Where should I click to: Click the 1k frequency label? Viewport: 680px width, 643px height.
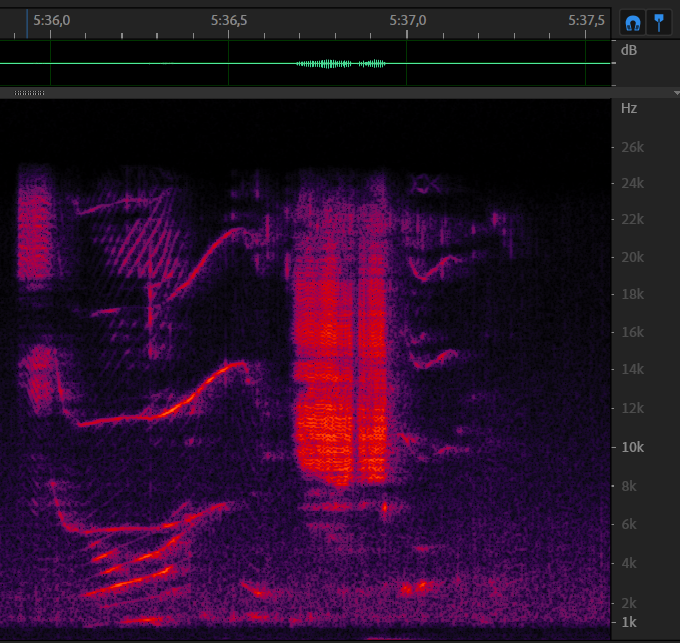[x=629, y=622]
